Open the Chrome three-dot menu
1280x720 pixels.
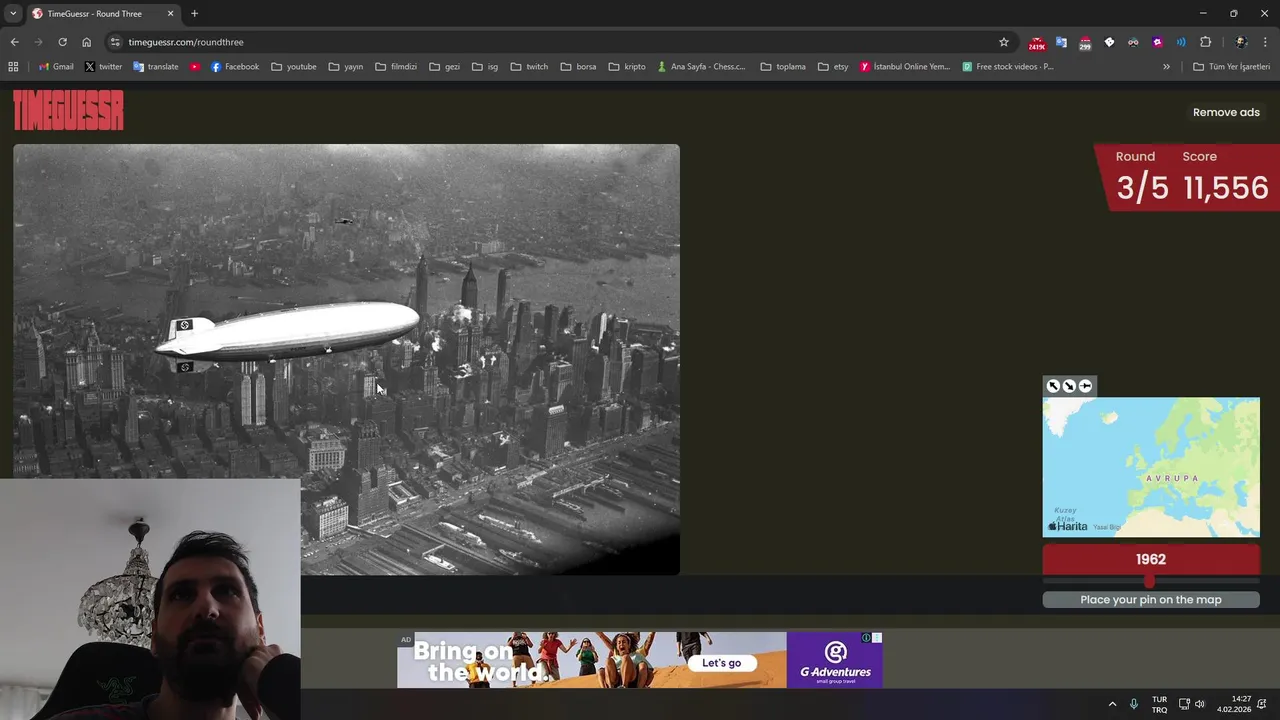1266,42
